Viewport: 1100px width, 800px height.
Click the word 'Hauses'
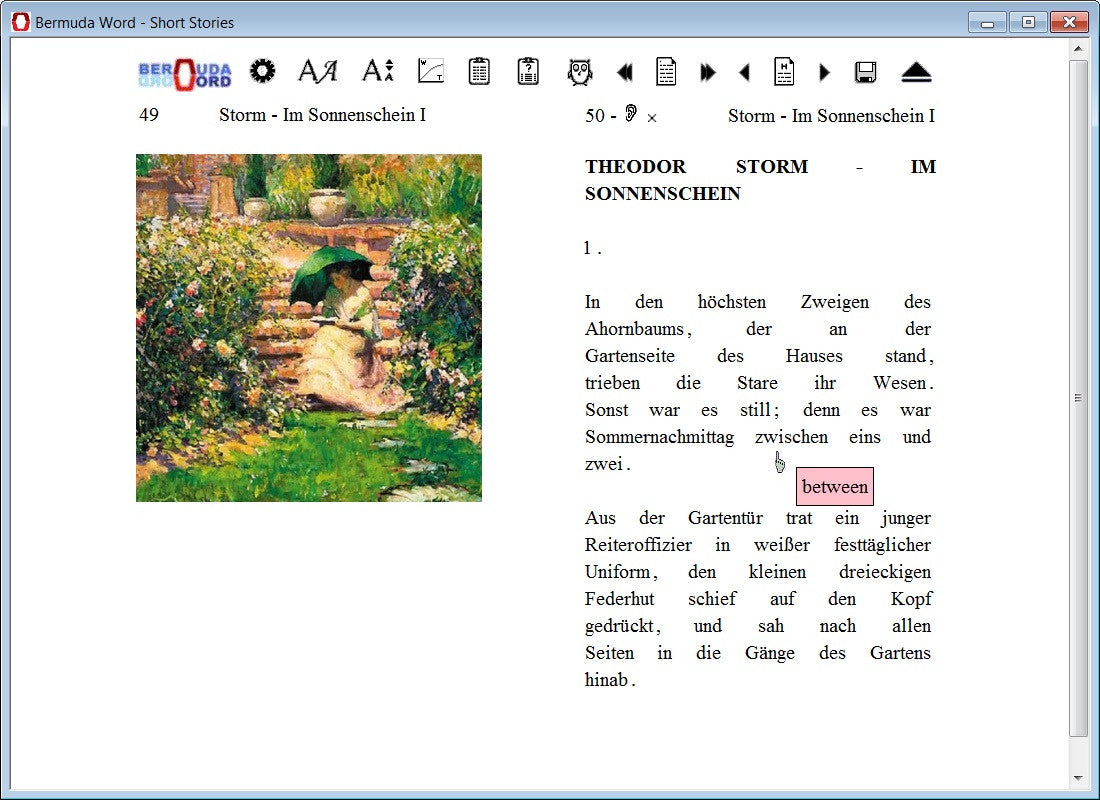[x=814, y=356]
